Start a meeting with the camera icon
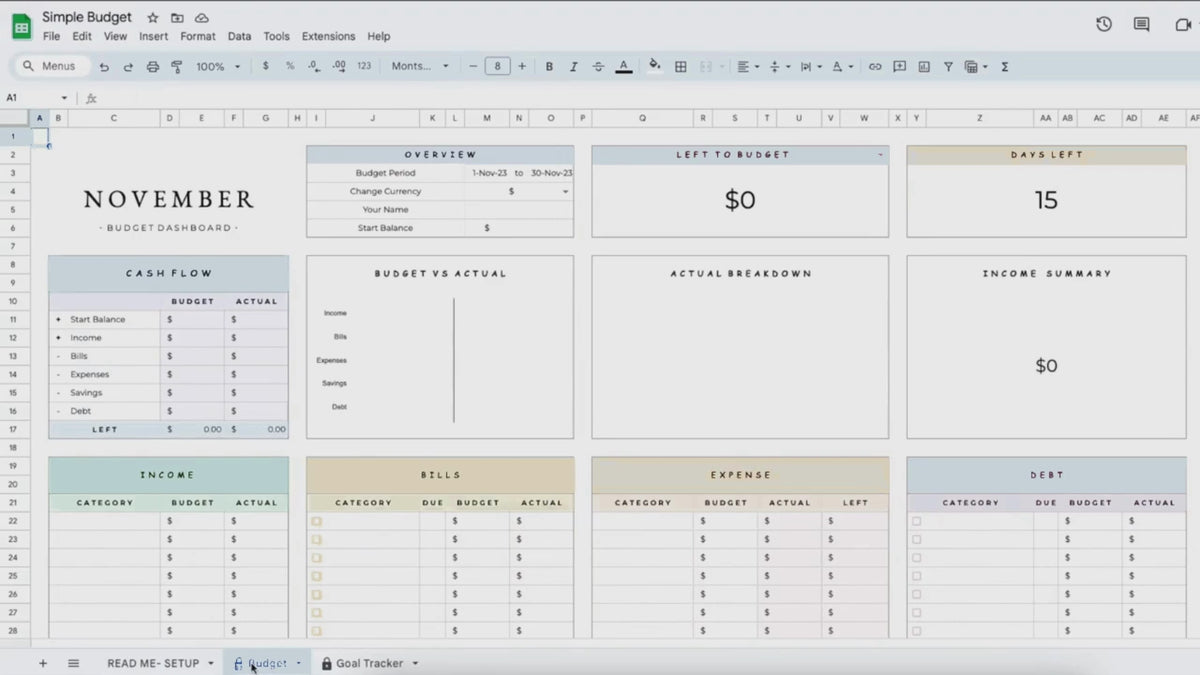This screenshot has width=1200, height=675. pos(1184,24)
